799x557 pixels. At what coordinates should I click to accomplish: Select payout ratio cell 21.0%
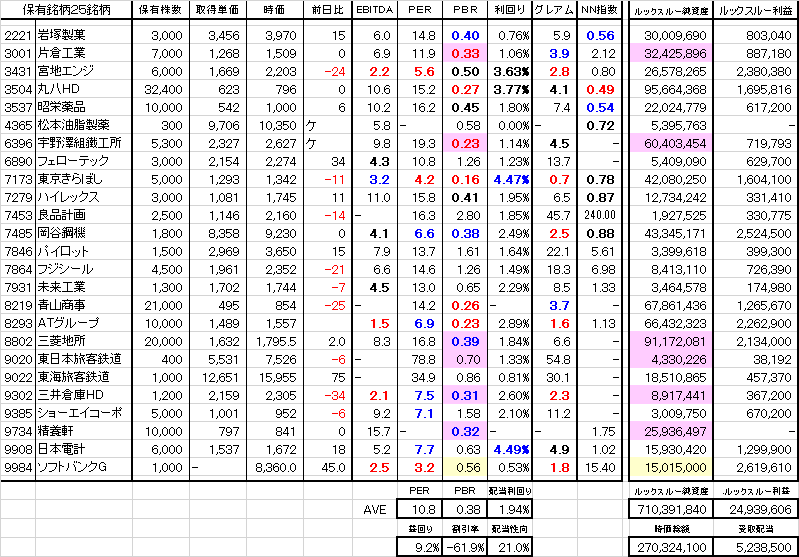510,547
